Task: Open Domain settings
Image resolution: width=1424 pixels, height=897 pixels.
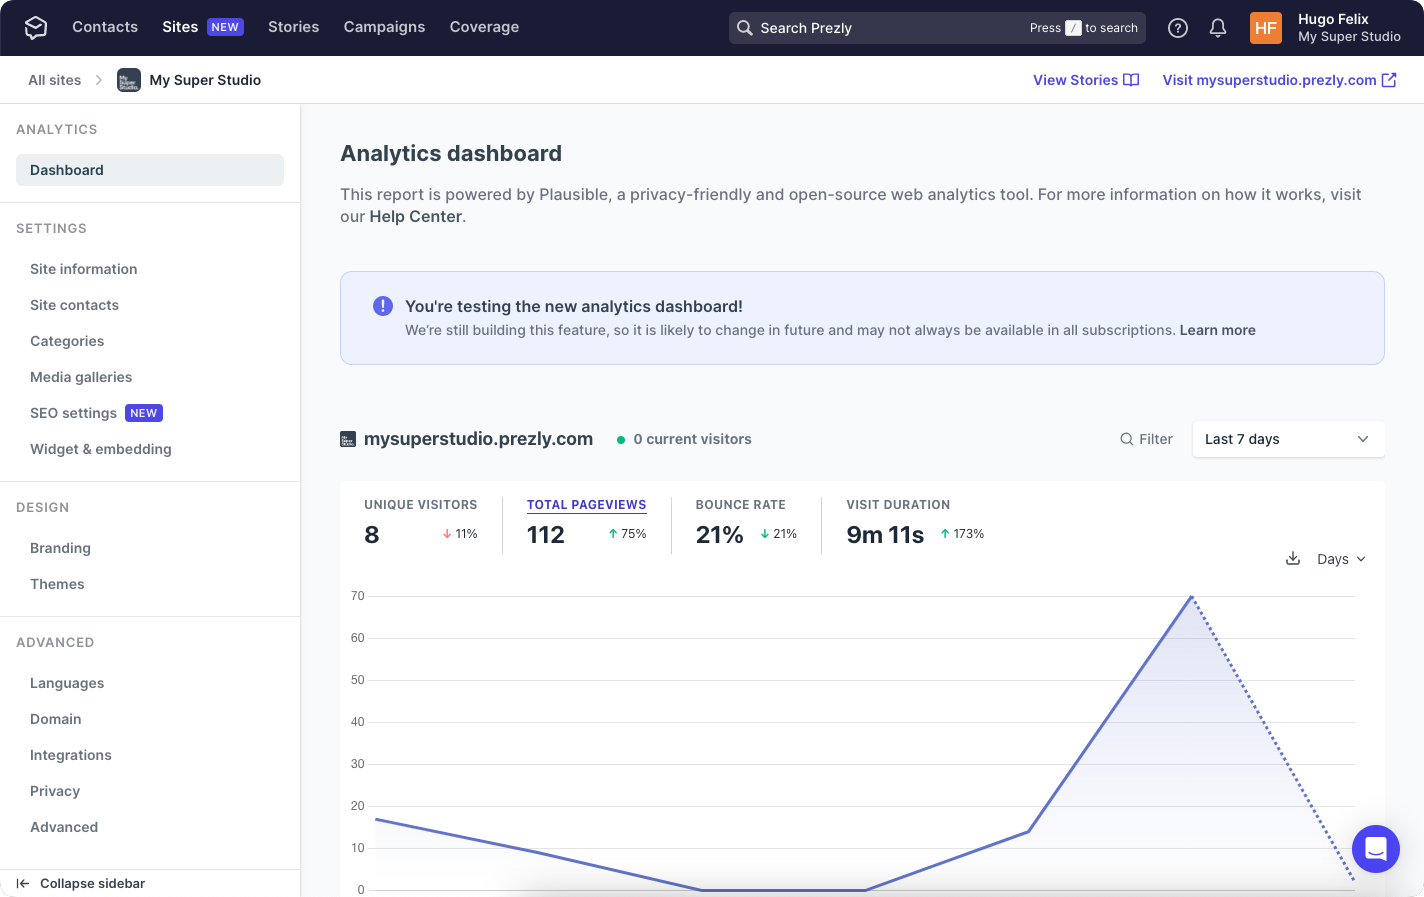Action: point(56,719)
